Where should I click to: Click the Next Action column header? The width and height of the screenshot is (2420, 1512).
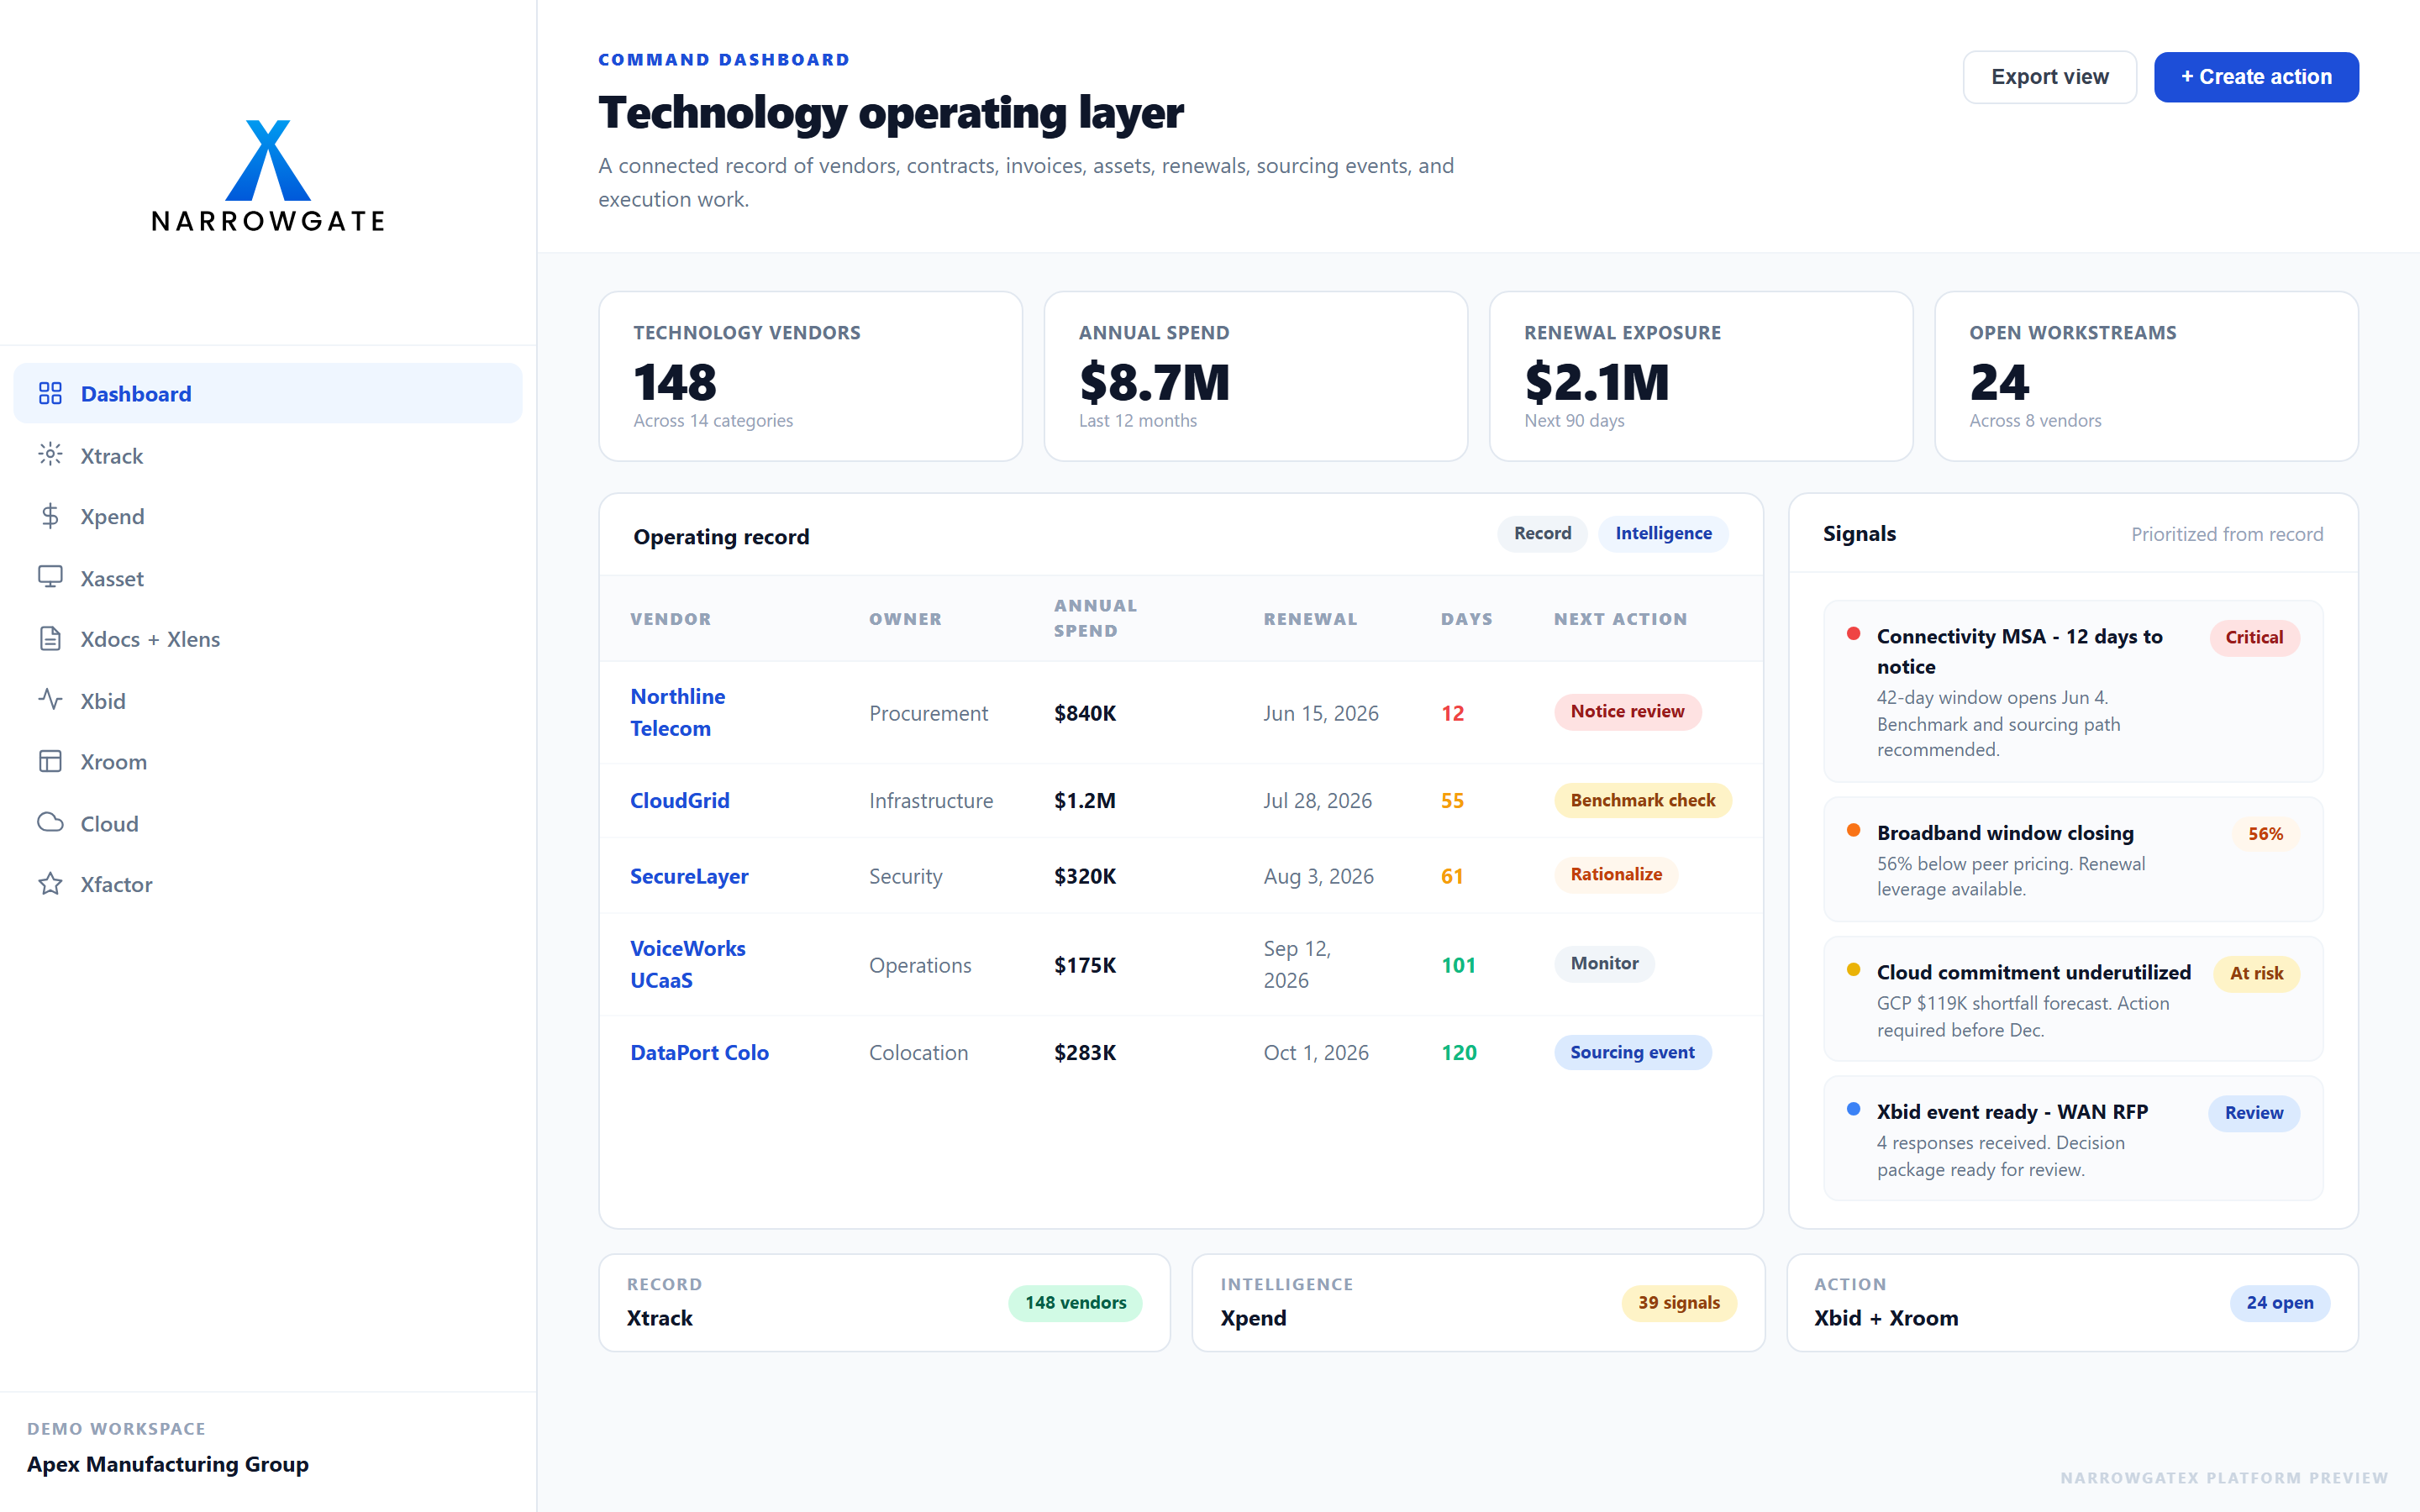(1620, 619)
